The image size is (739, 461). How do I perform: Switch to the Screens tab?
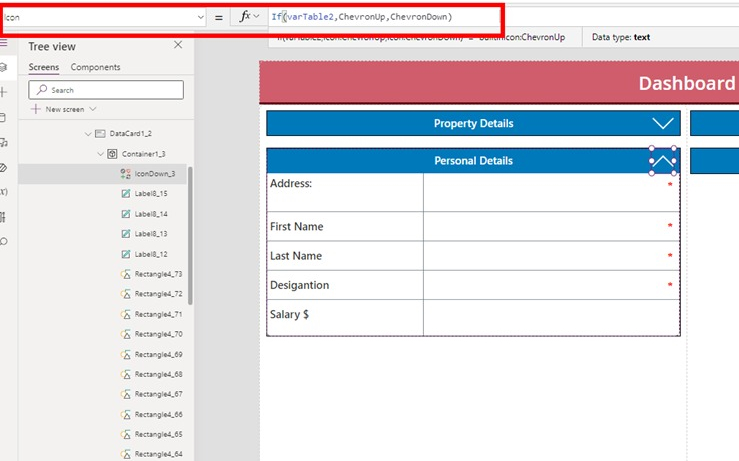pyautogui.click(x=44, y=67)
